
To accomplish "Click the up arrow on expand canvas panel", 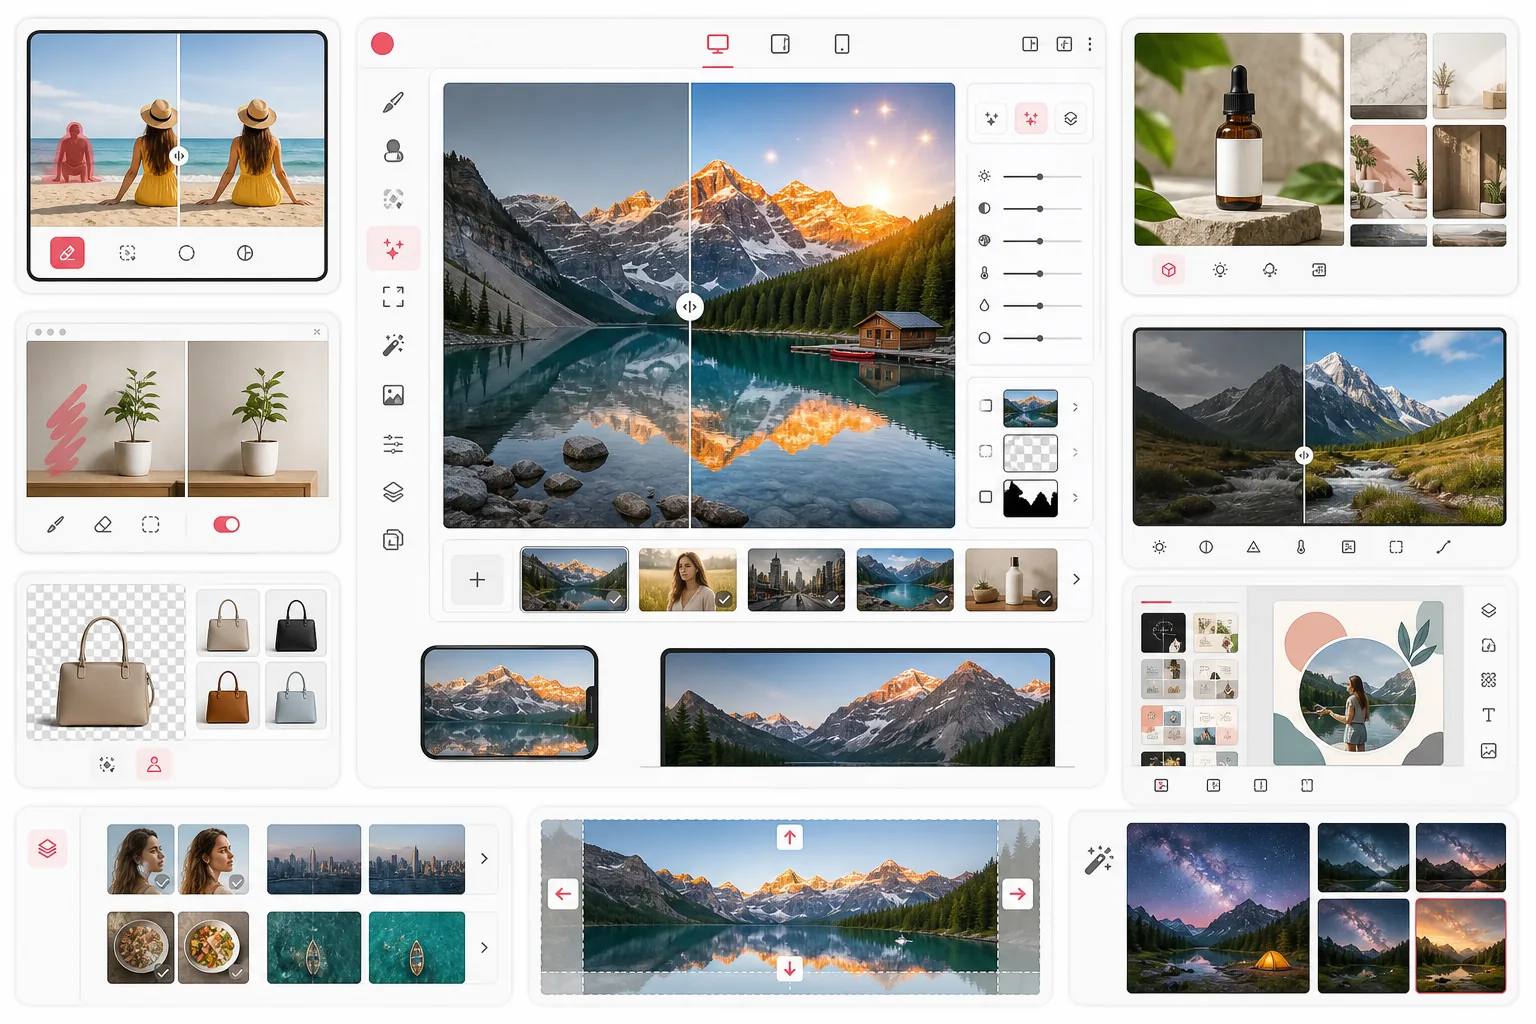I will coord(790,837).
